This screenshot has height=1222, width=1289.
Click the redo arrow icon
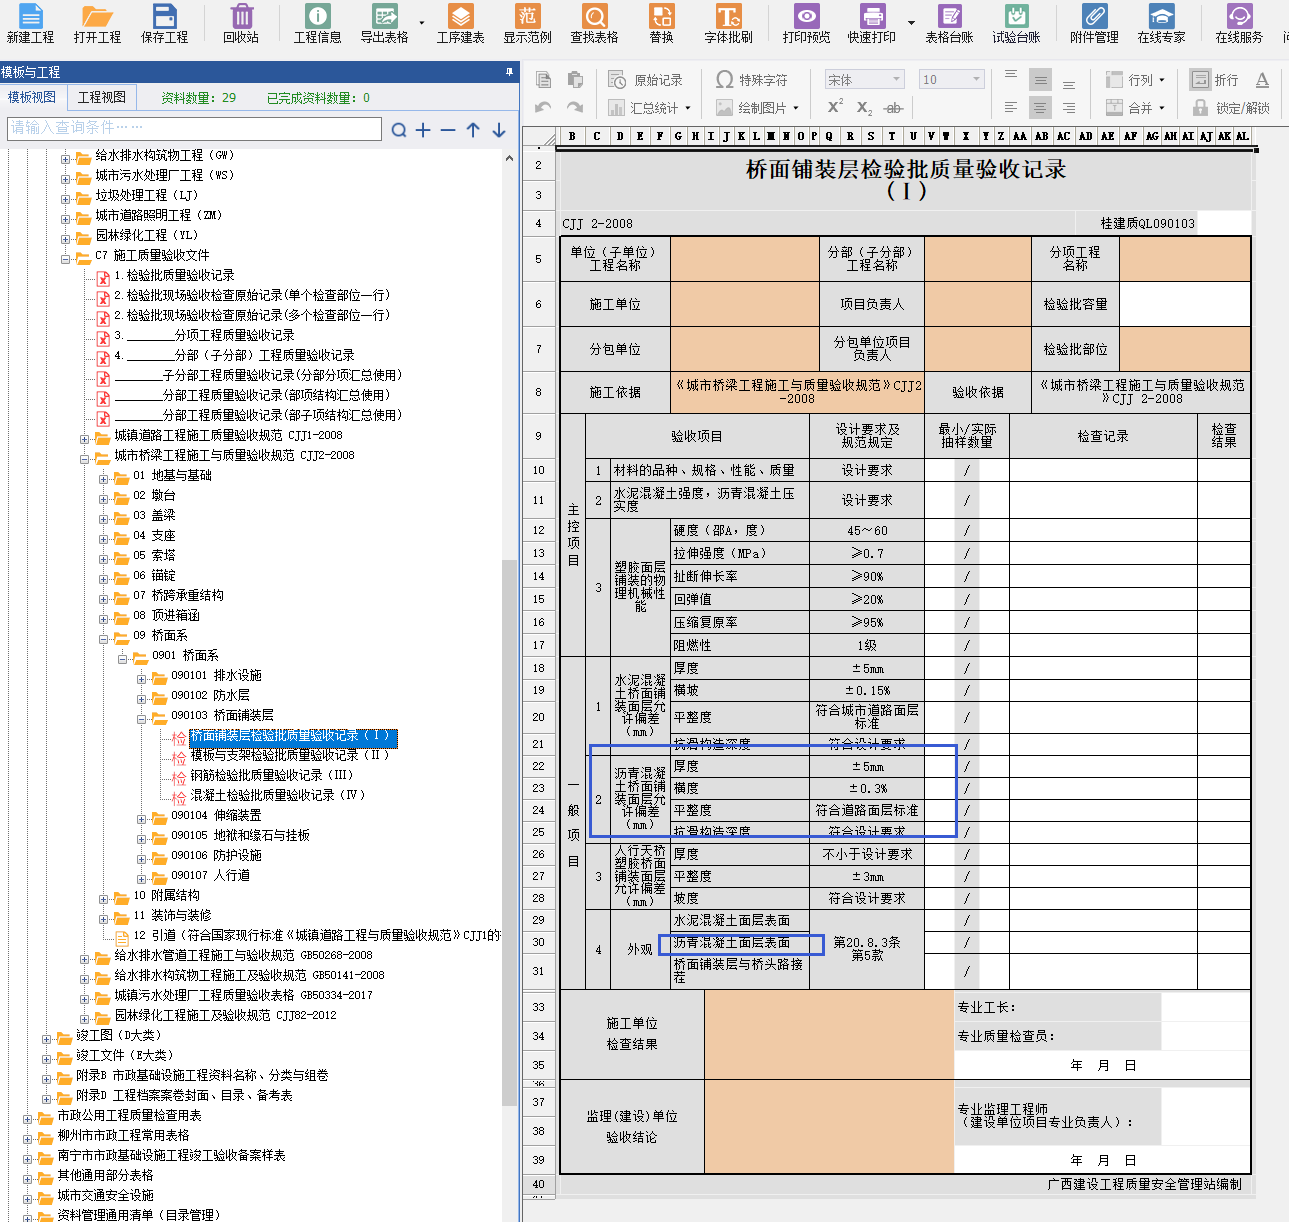(575, 107)
